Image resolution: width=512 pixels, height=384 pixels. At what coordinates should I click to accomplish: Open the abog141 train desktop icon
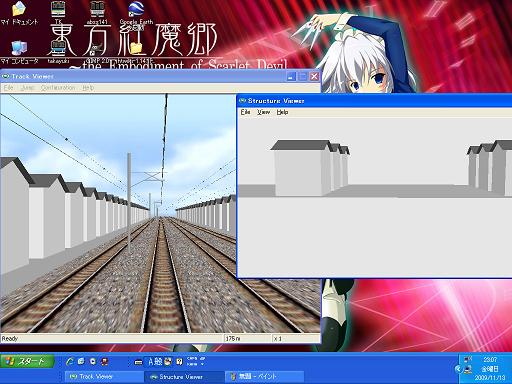pos(97,13)
